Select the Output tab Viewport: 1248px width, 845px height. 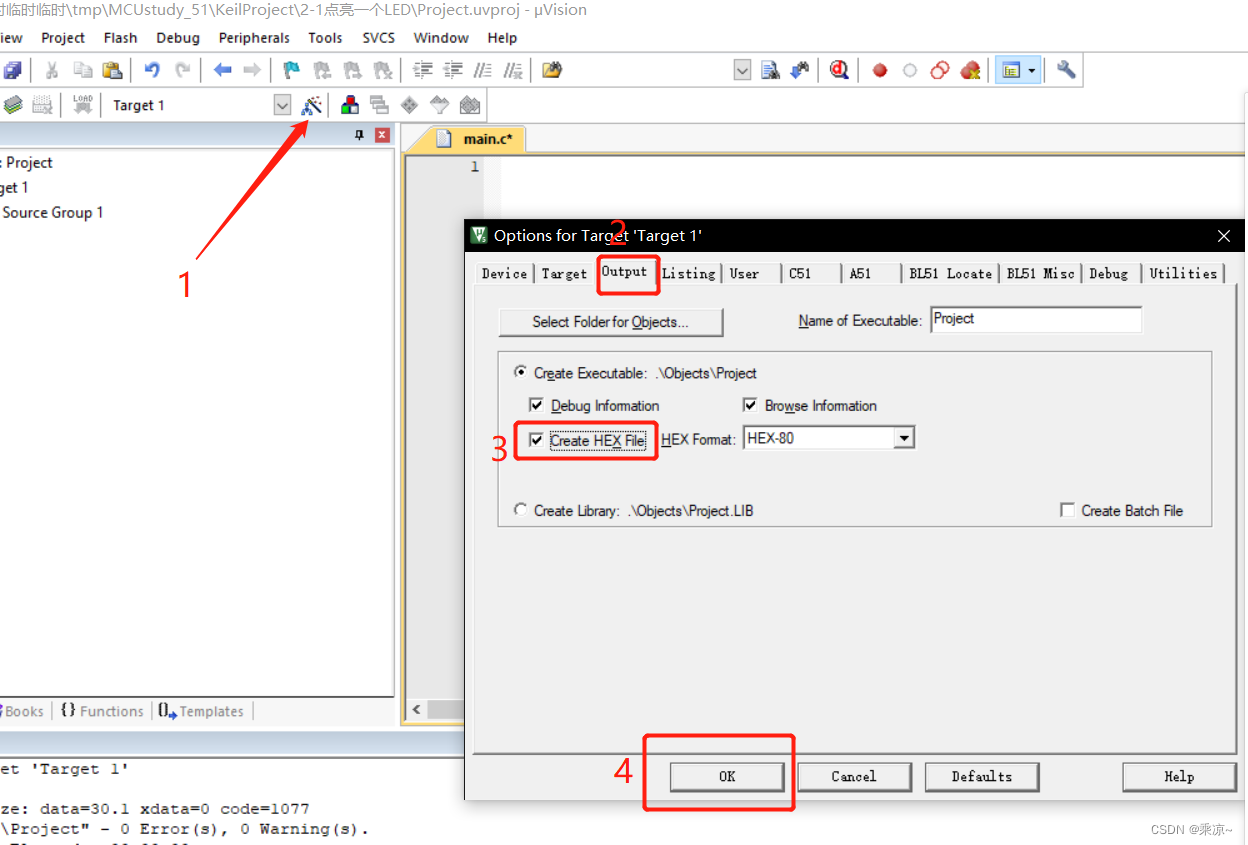point(625,272)
